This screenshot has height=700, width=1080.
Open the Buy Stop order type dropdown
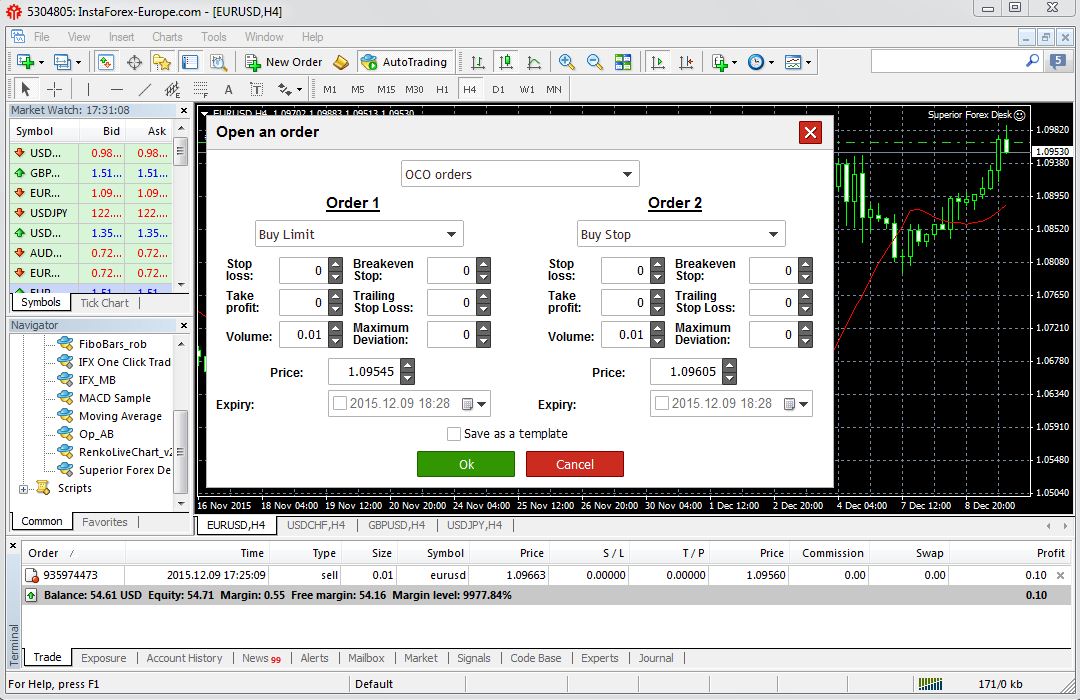tap(681, 235)
